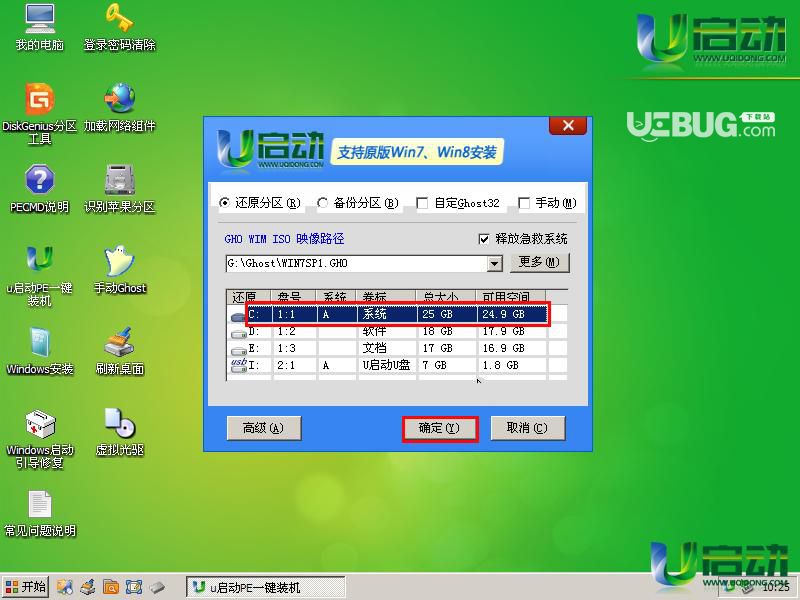The image size is (800, 600).
Task: Select the 还原分区(R) radio option
Action: [x=260, y=203]
